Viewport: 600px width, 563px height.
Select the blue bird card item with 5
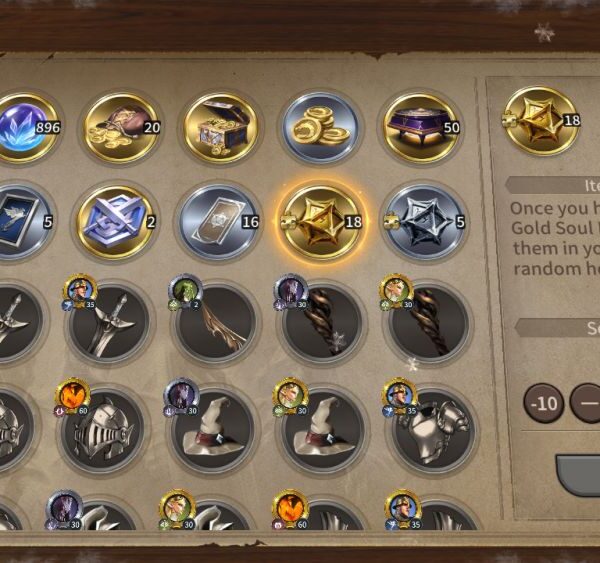[x=23, y=222]
